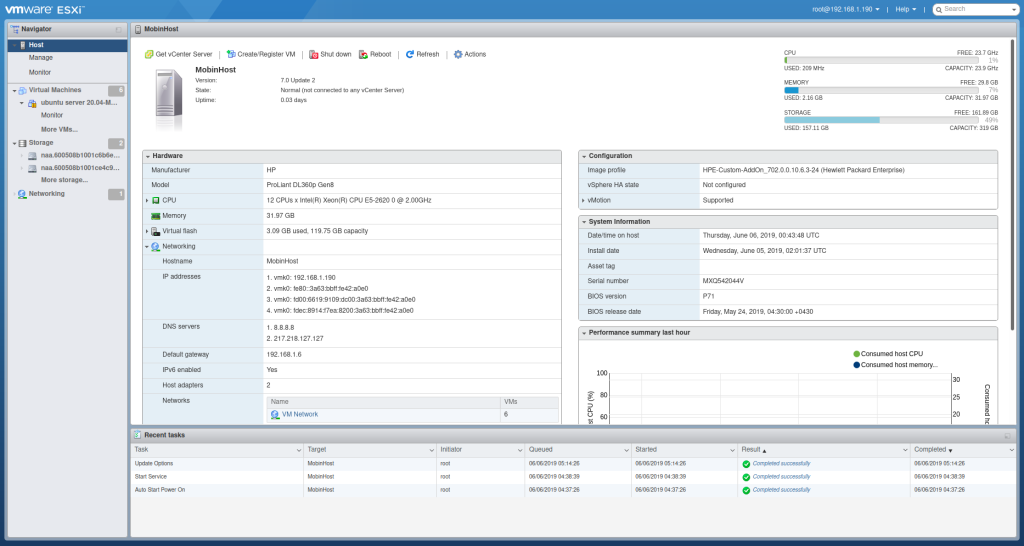1024x546 pixels.
Task: Click the MobinHost title bar icon
Action: (x=138, y=29)
